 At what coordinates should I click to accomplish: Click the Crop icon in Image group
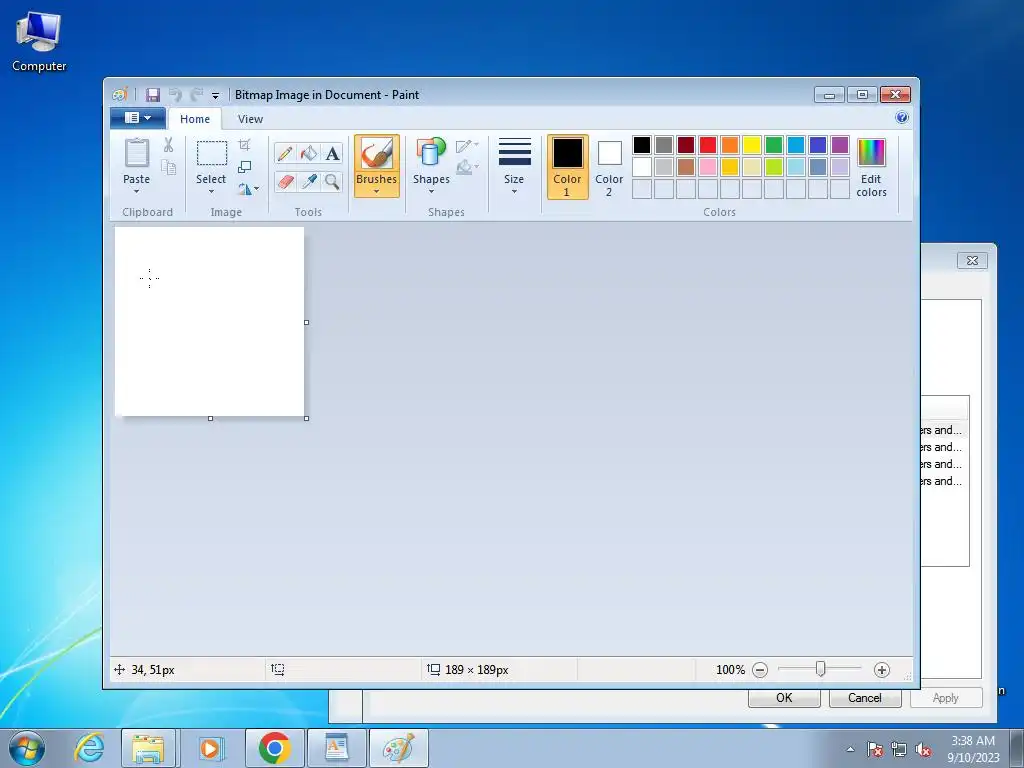(244, 144)
